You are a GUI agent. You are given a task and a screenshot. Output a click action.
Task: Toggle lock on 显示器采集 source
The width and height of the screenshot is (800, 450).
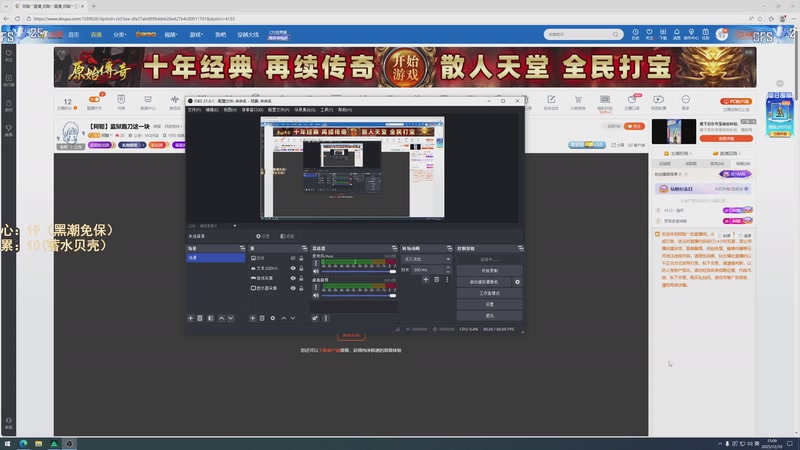[x=301, y=288]
